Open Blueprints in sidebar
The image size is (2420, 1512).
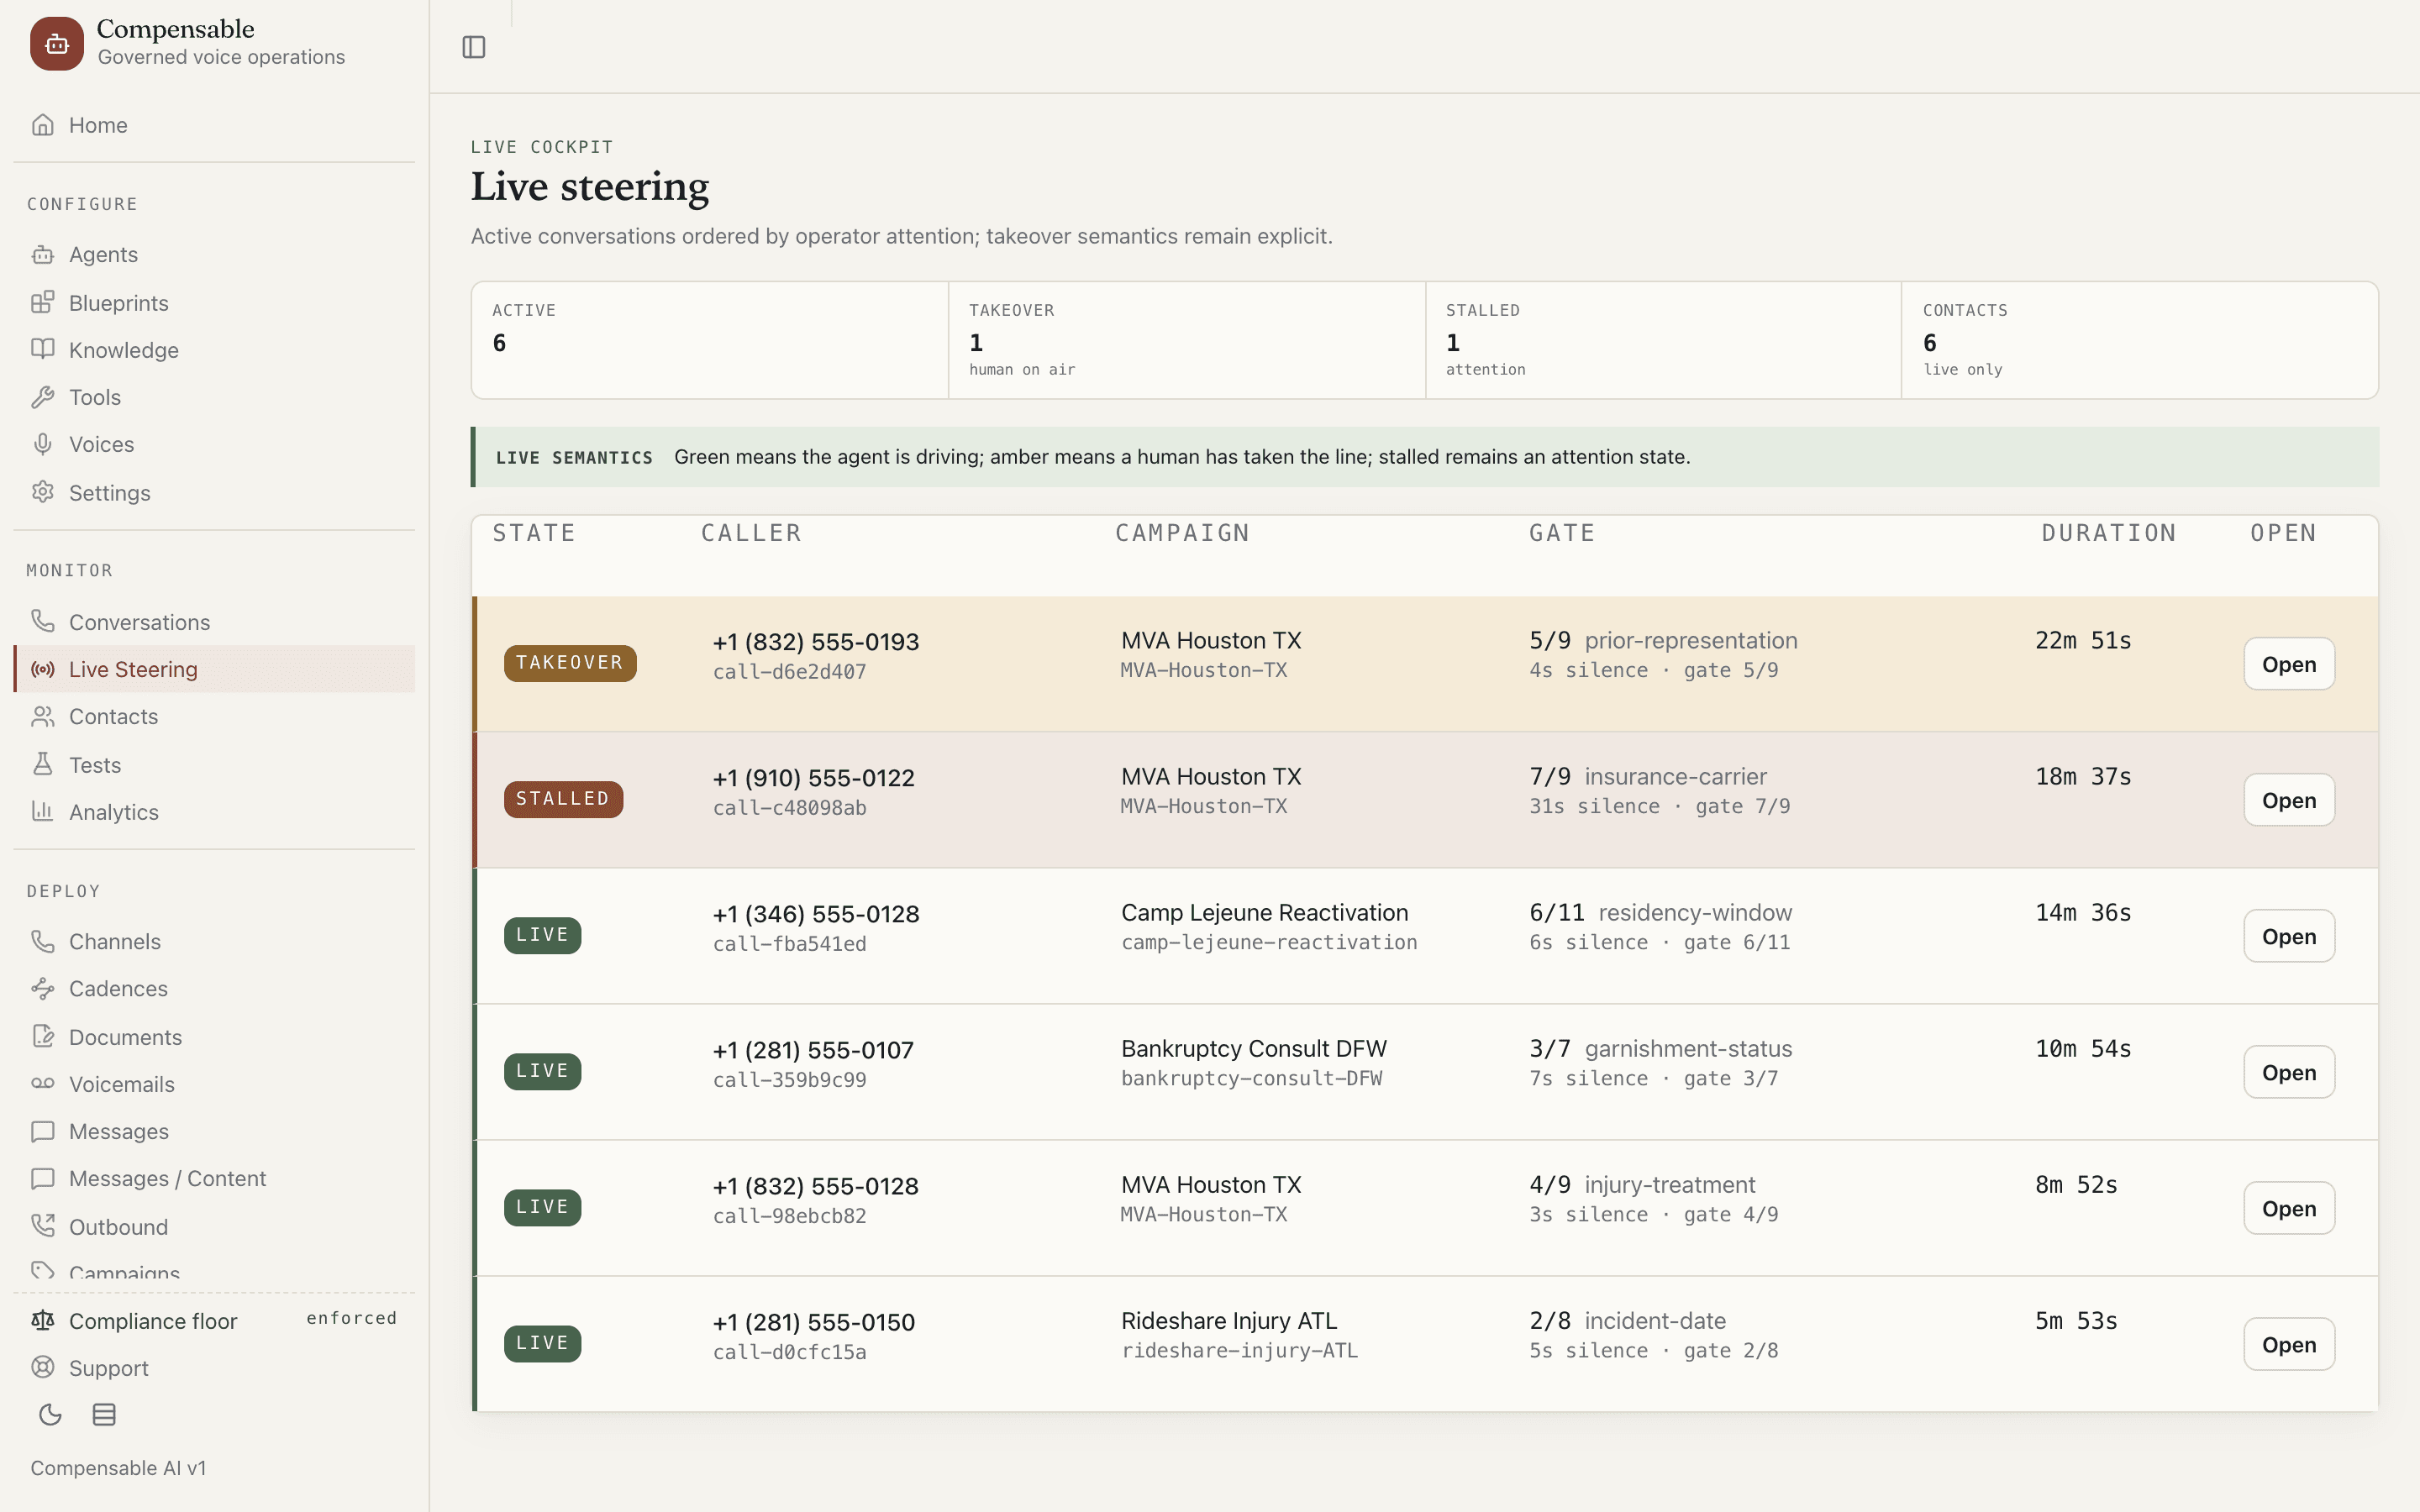point(214,303)
